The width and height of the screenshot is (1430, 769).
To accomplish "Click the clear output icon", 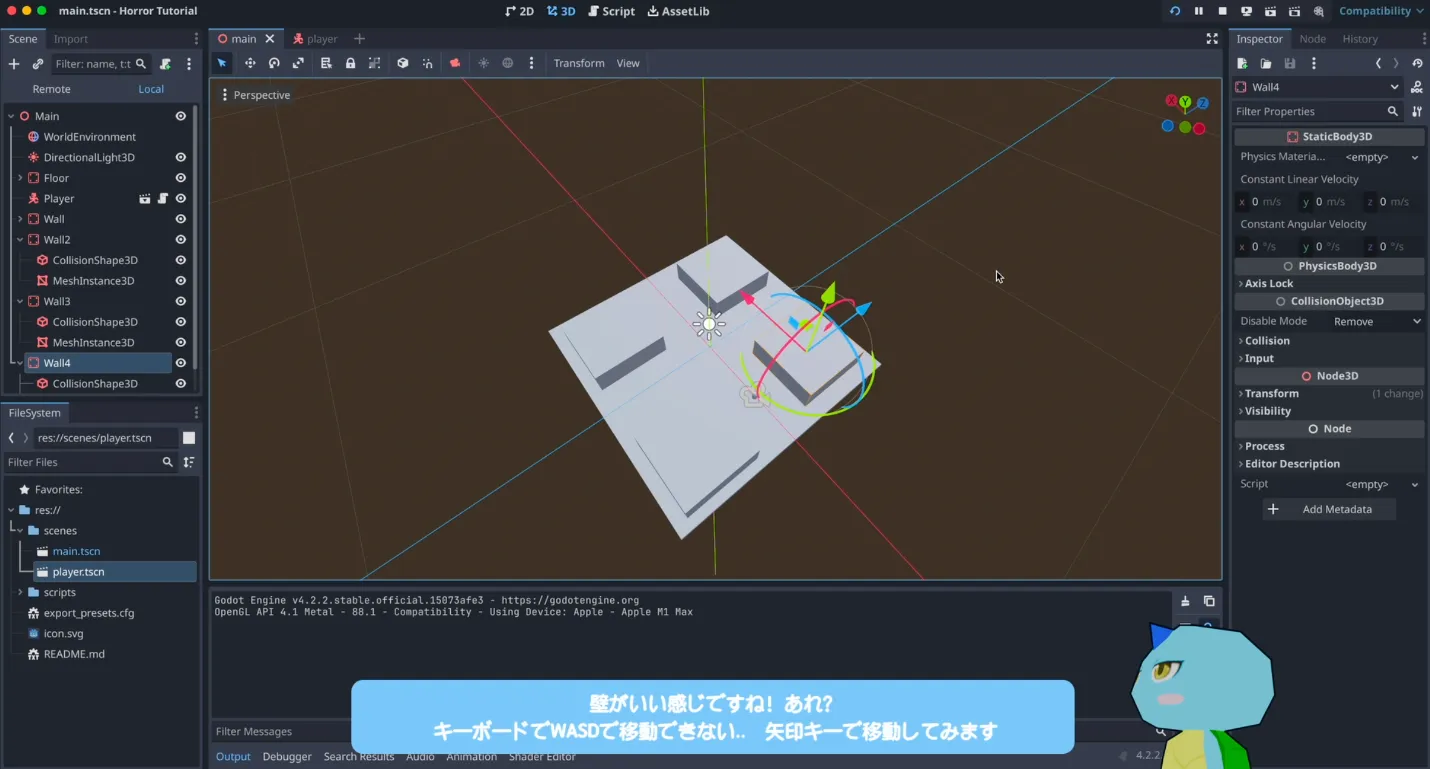I will coord(1185,601).
